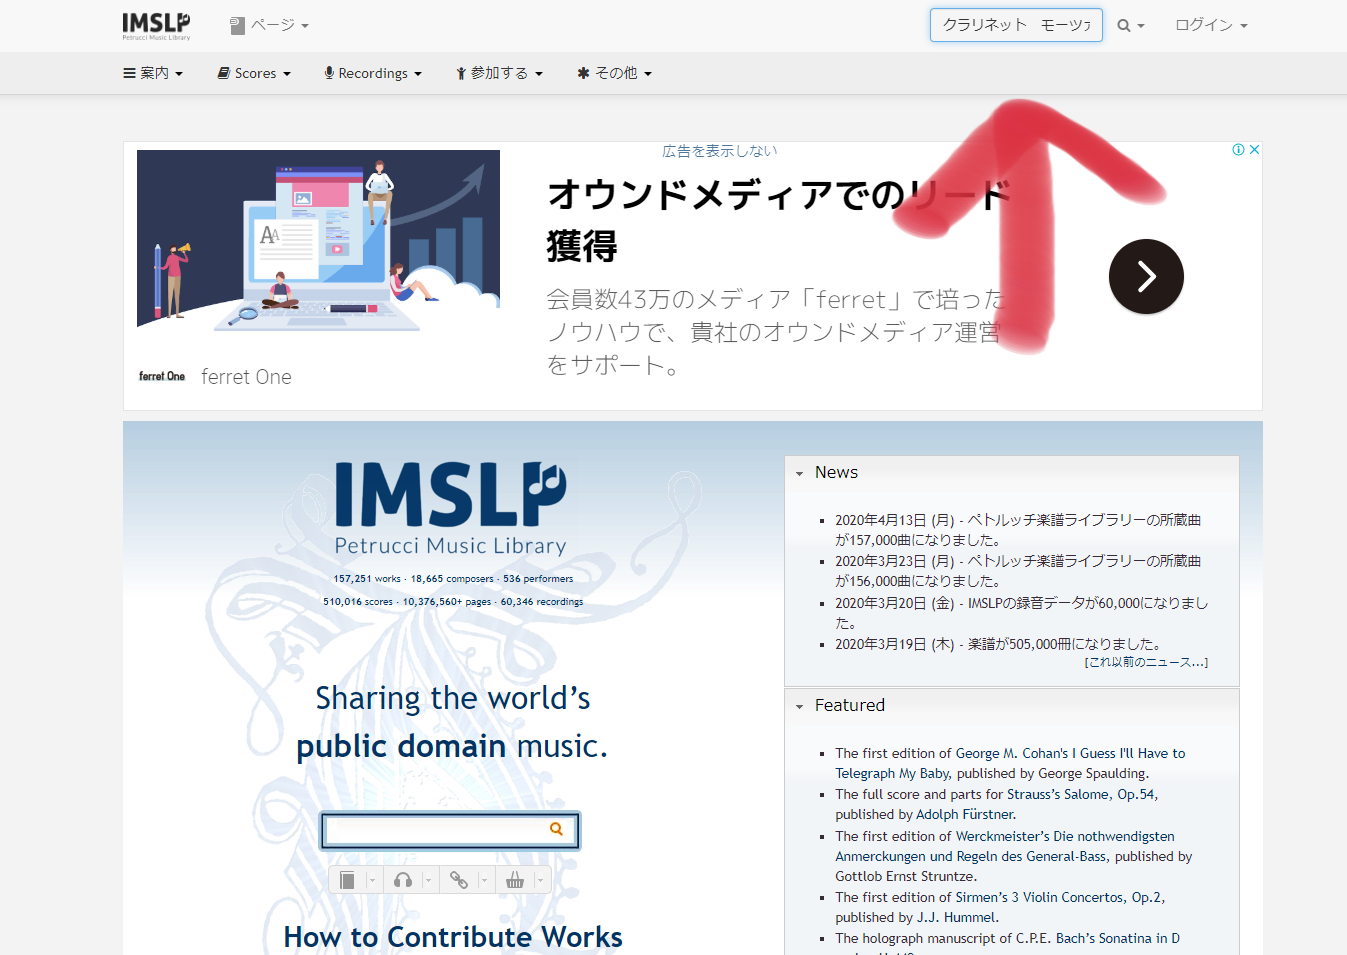Open the top bar search magnifier dropdown
1347x955 pixels.
click(x=1130, y=26)
